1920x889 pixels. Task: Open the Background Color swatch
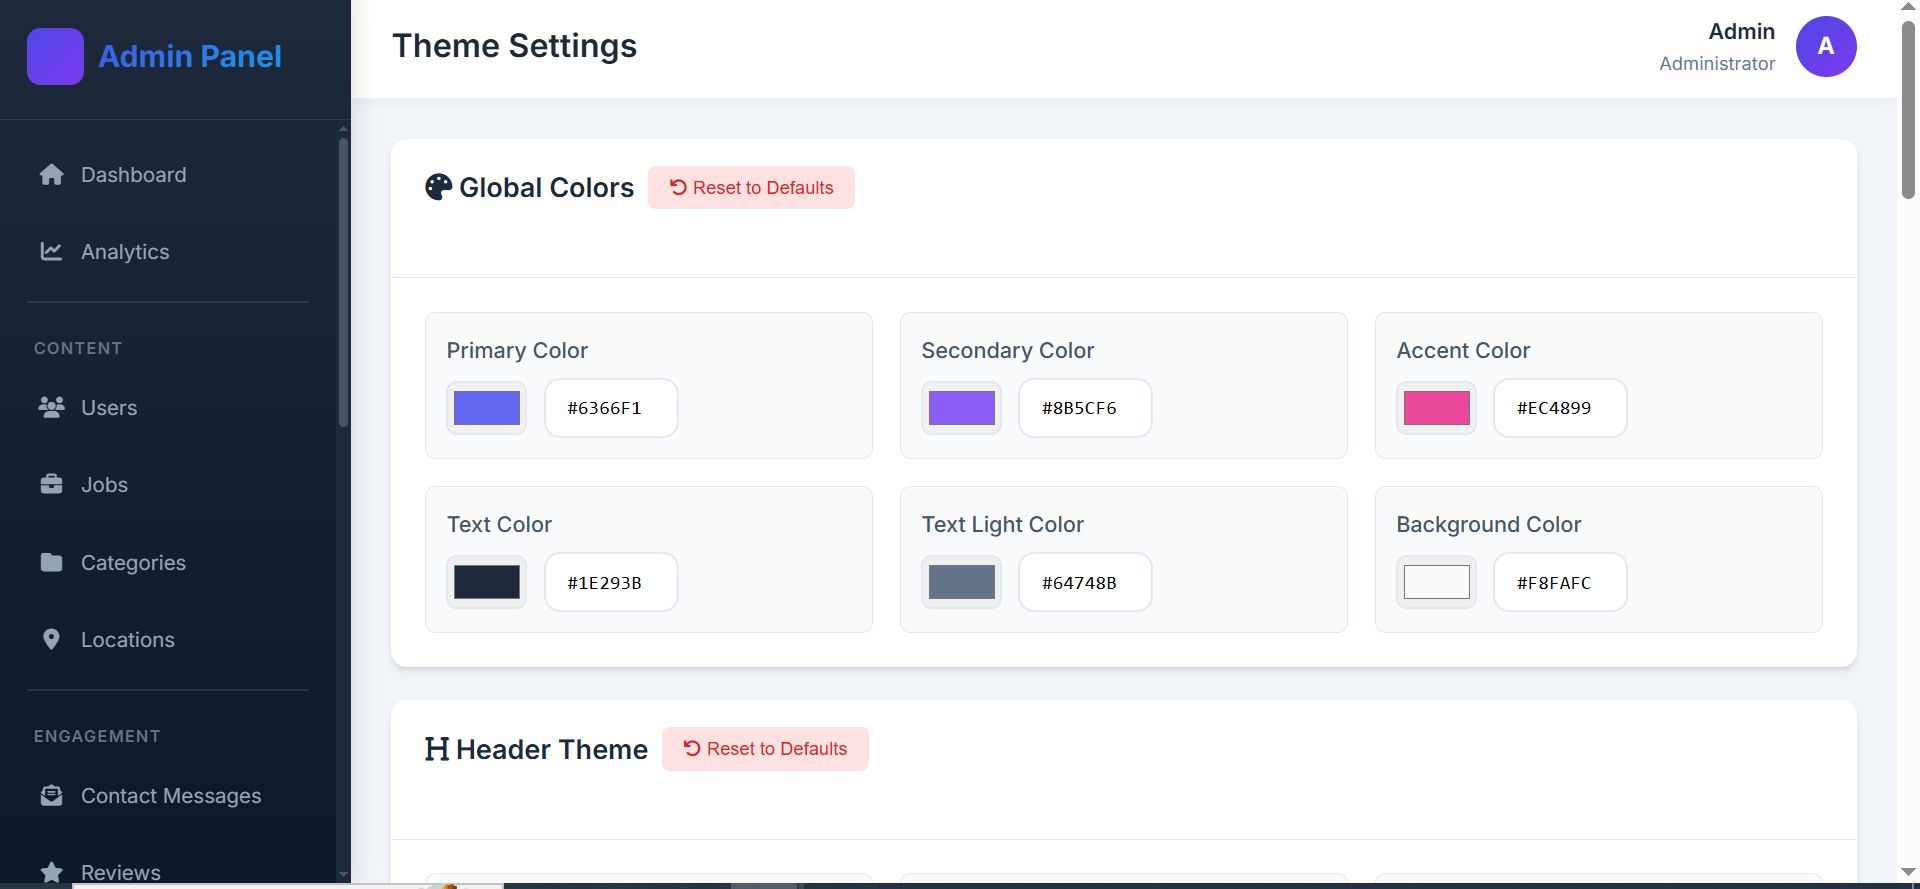[1437, 582]
